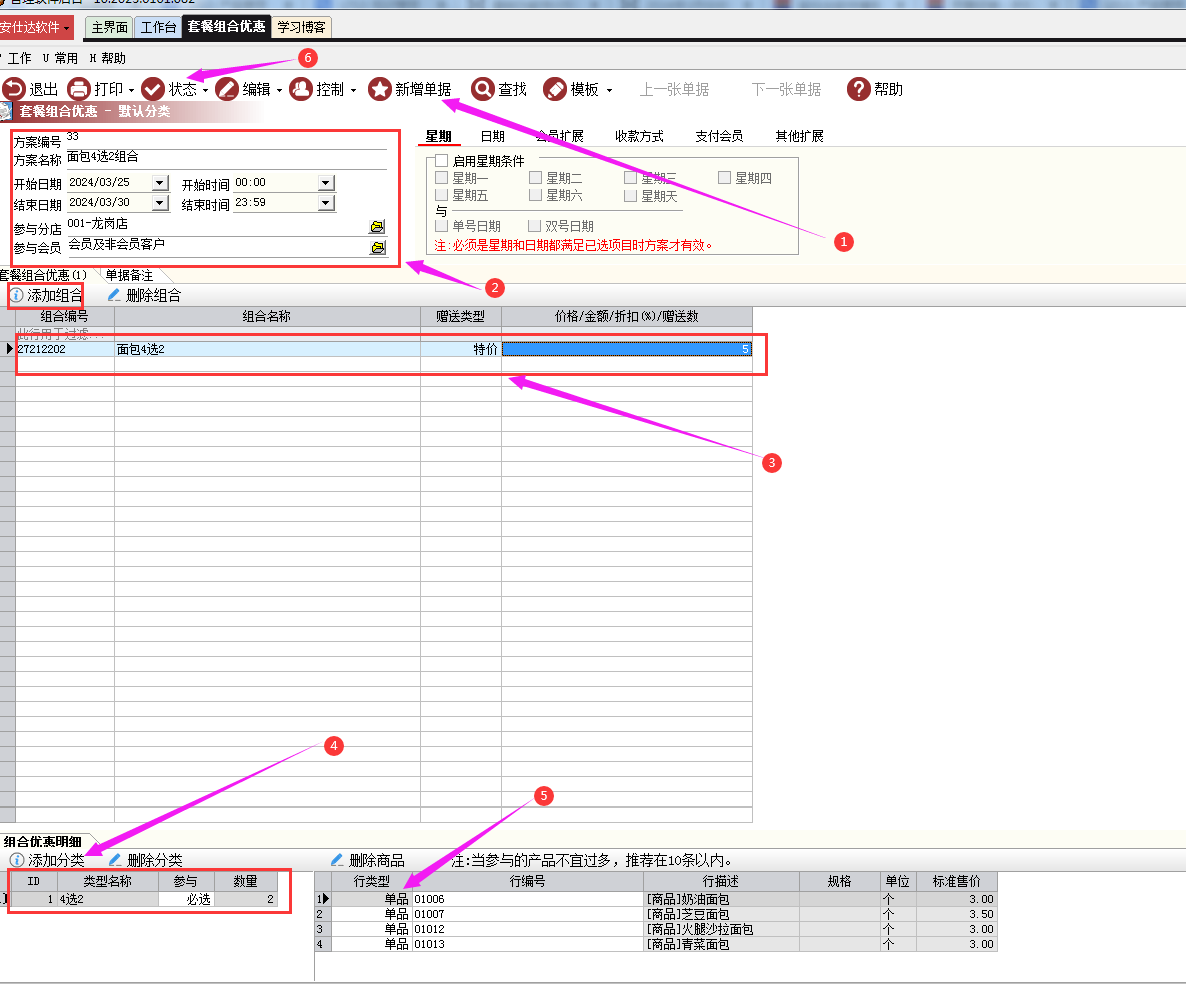
Task: Open the 常用 menu
Action: (60, 58)
